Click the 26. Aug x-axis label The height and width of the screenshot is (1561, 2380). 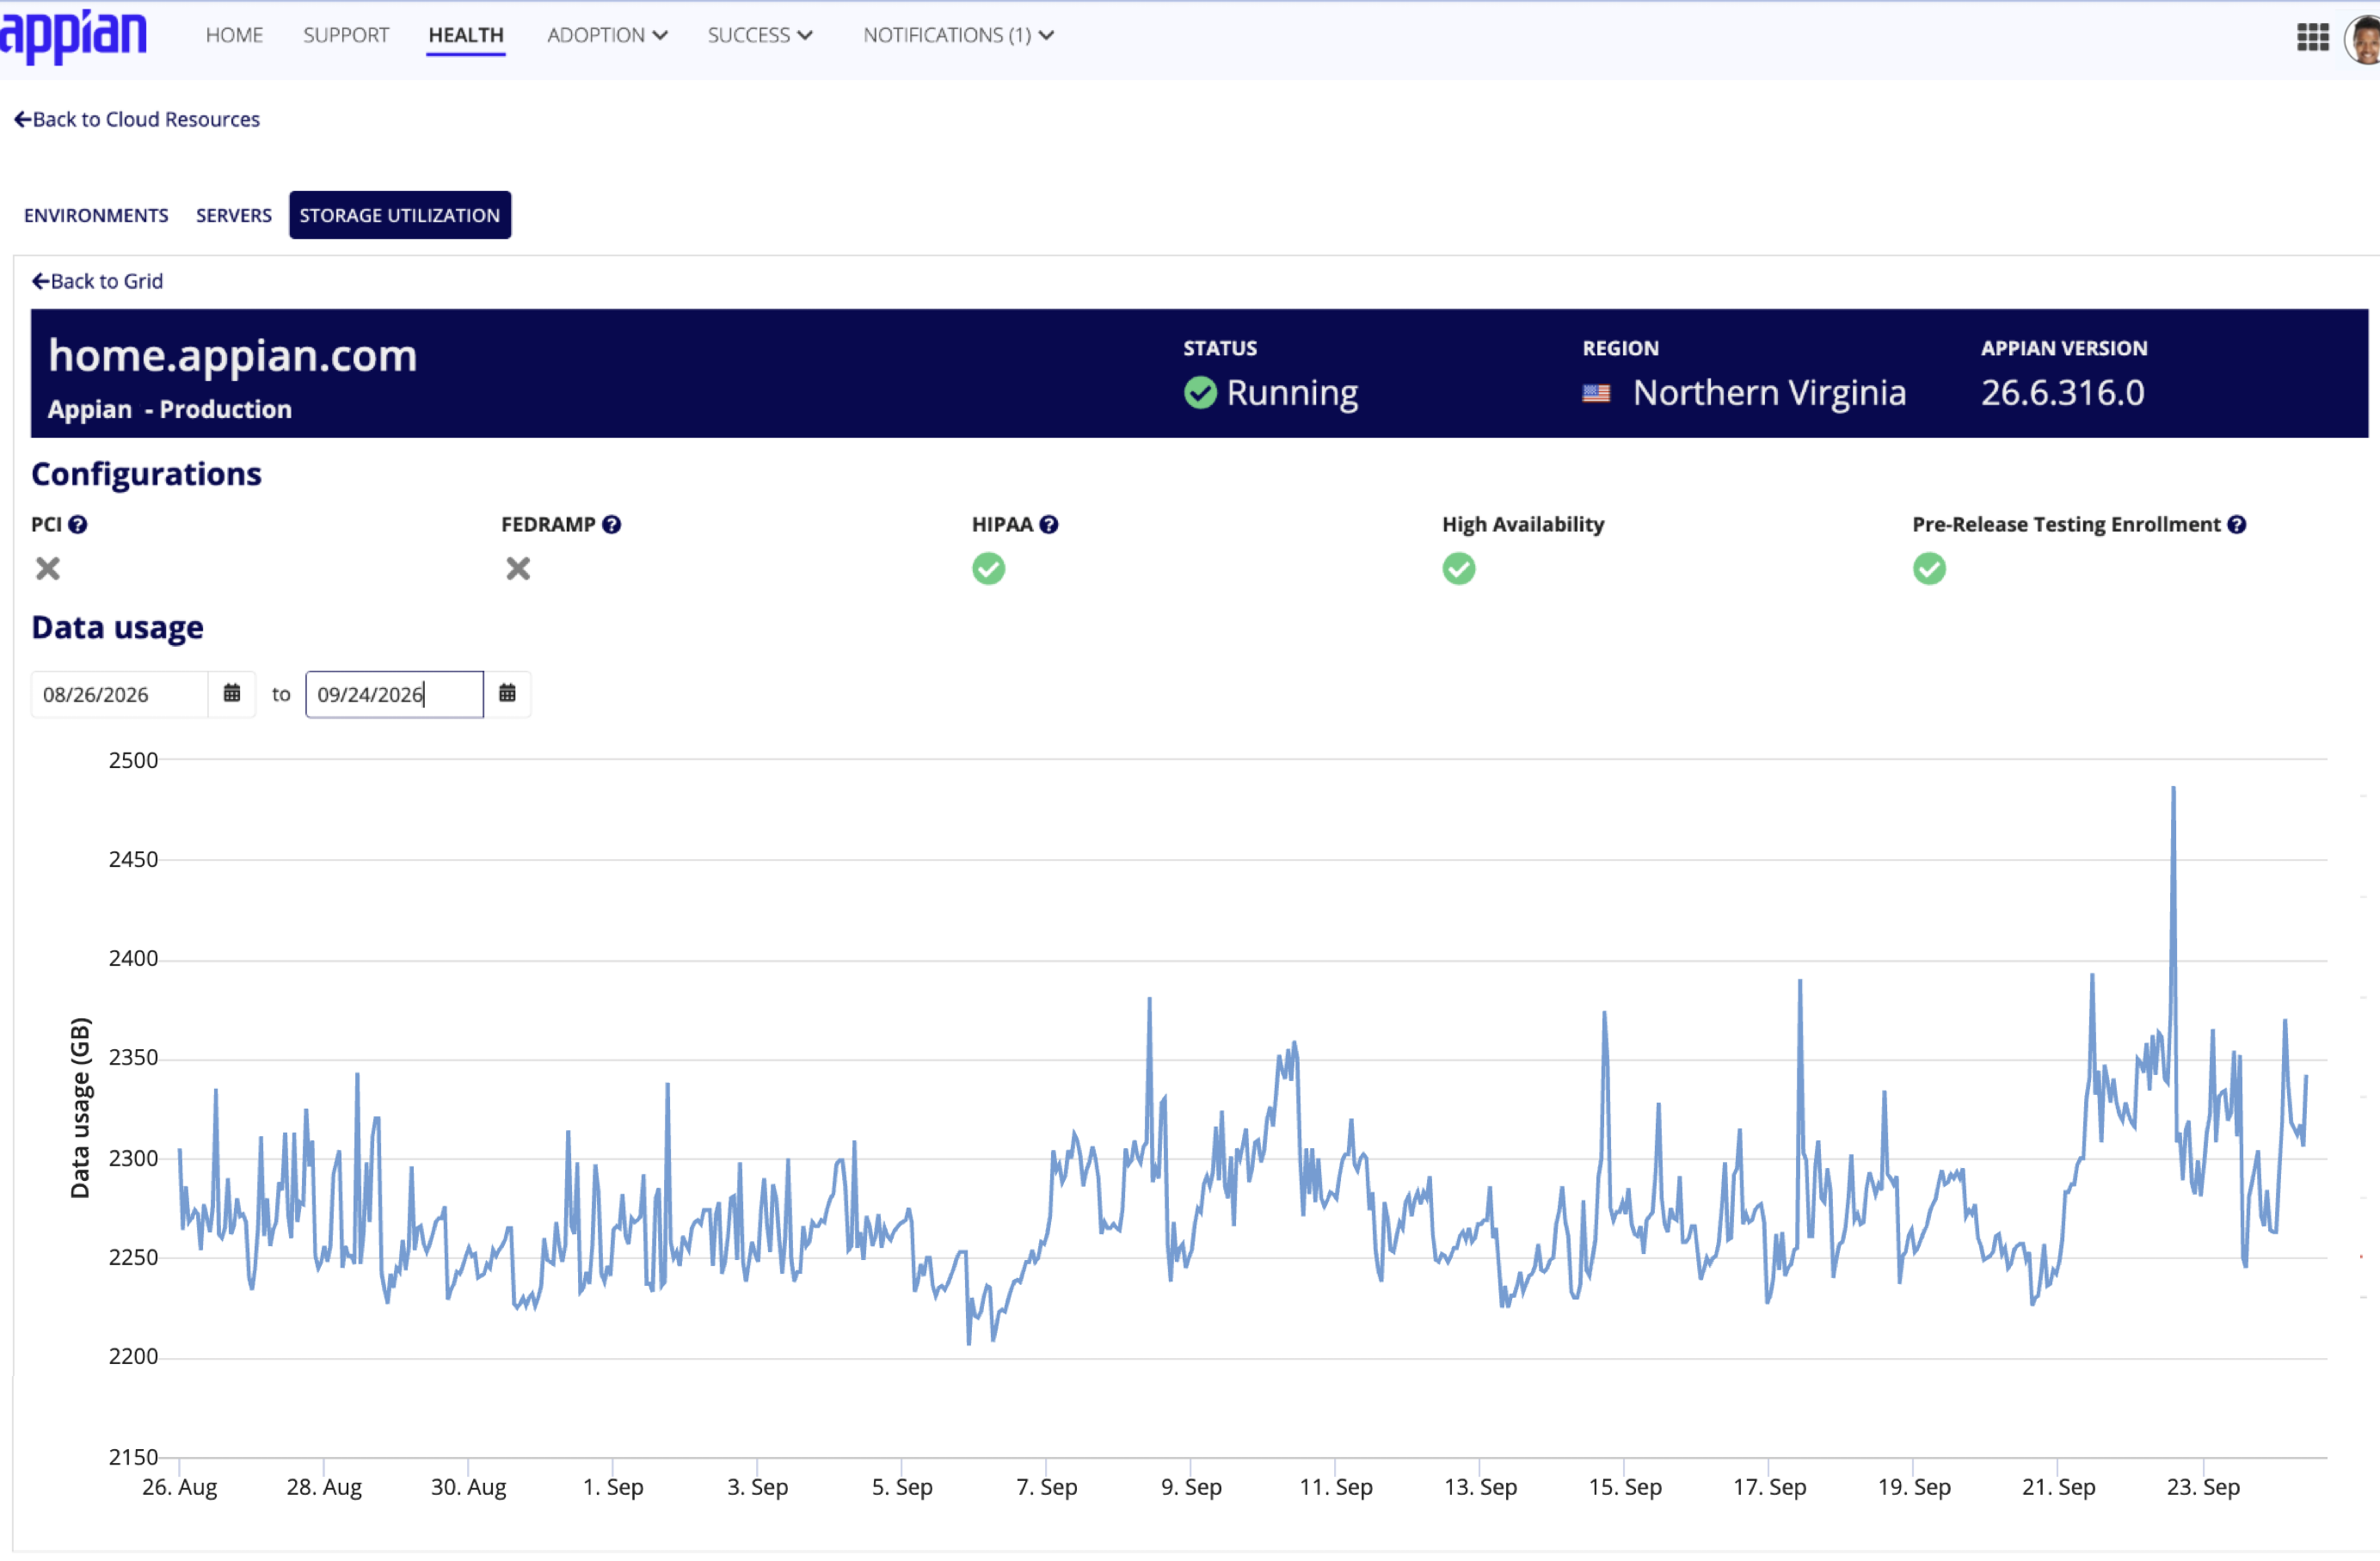click(x=180, y=1487)
